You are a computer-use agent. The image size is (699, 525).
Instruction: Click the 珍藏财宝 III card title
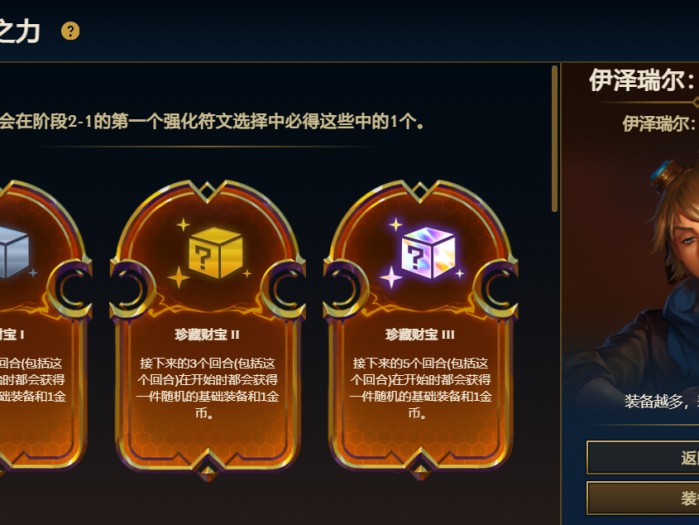420,335
